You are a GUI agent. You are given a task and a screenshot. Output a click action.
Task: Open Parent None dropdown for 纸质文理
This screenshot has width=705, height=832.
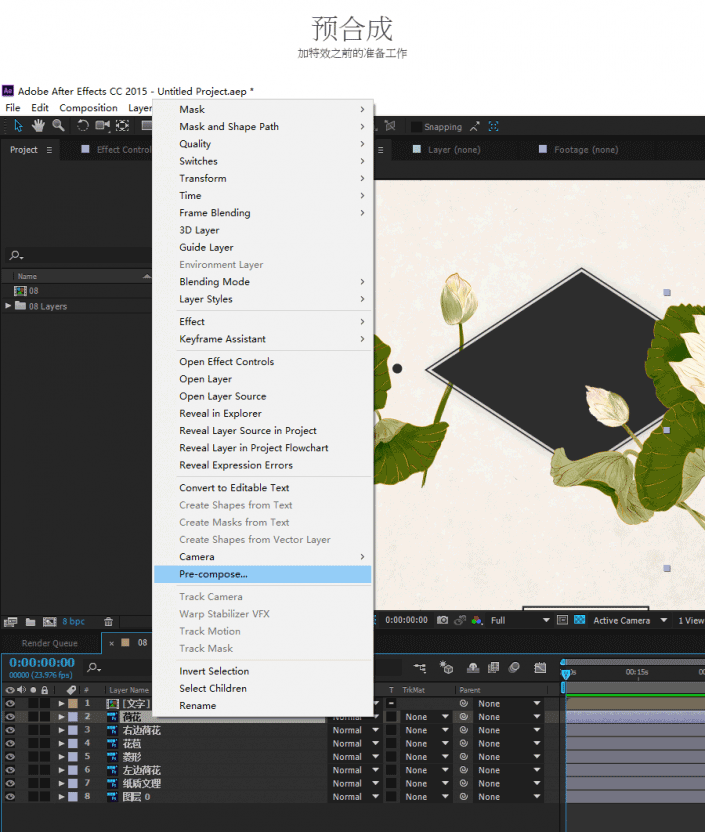(509, 783)
